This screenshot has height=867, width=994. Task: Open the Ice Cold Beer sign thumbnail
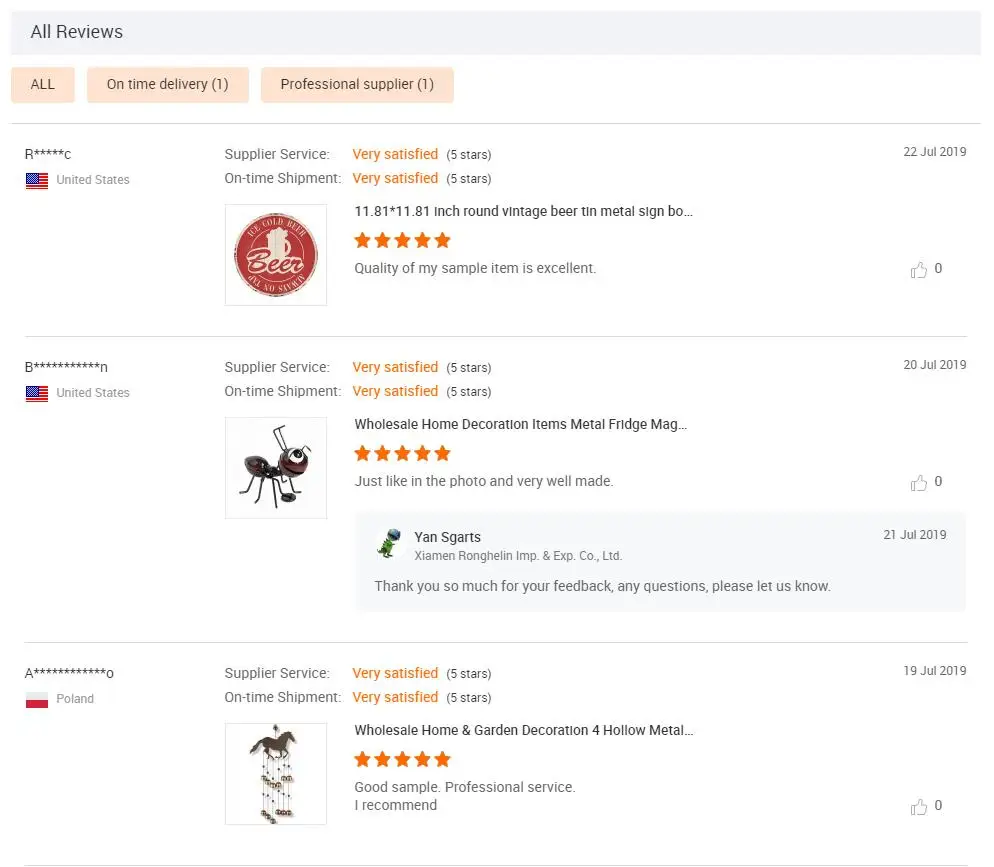click(276, 255)
